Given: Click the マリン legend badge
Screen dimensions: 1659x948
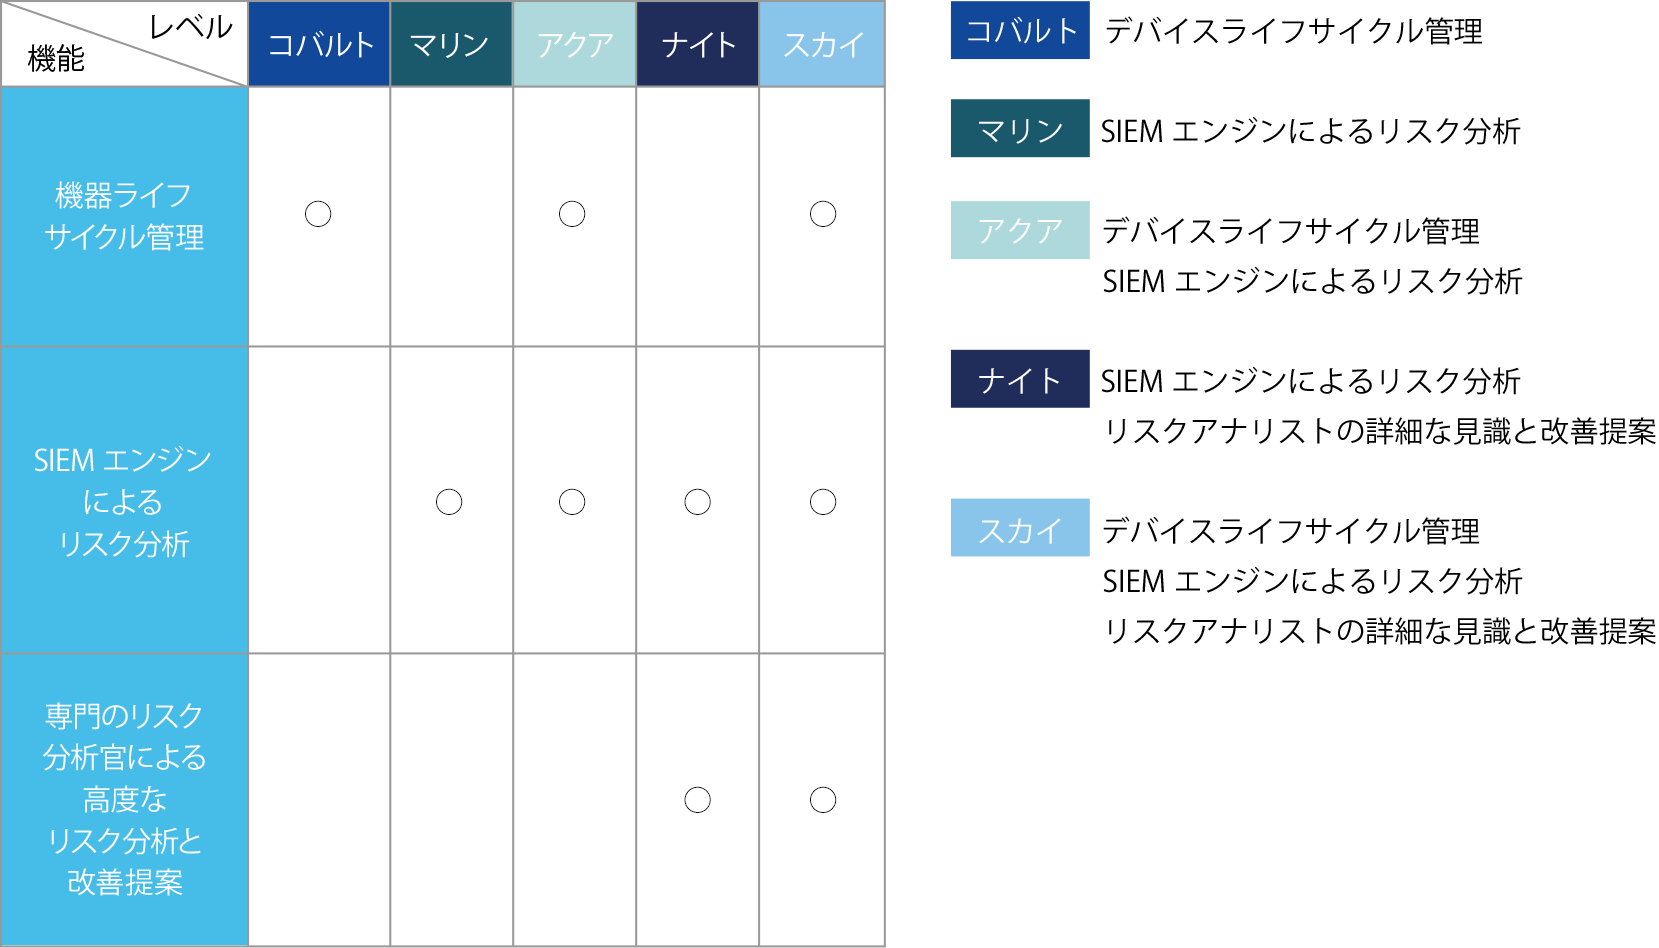Looking at the screenshot, I should pos(1020,128).
